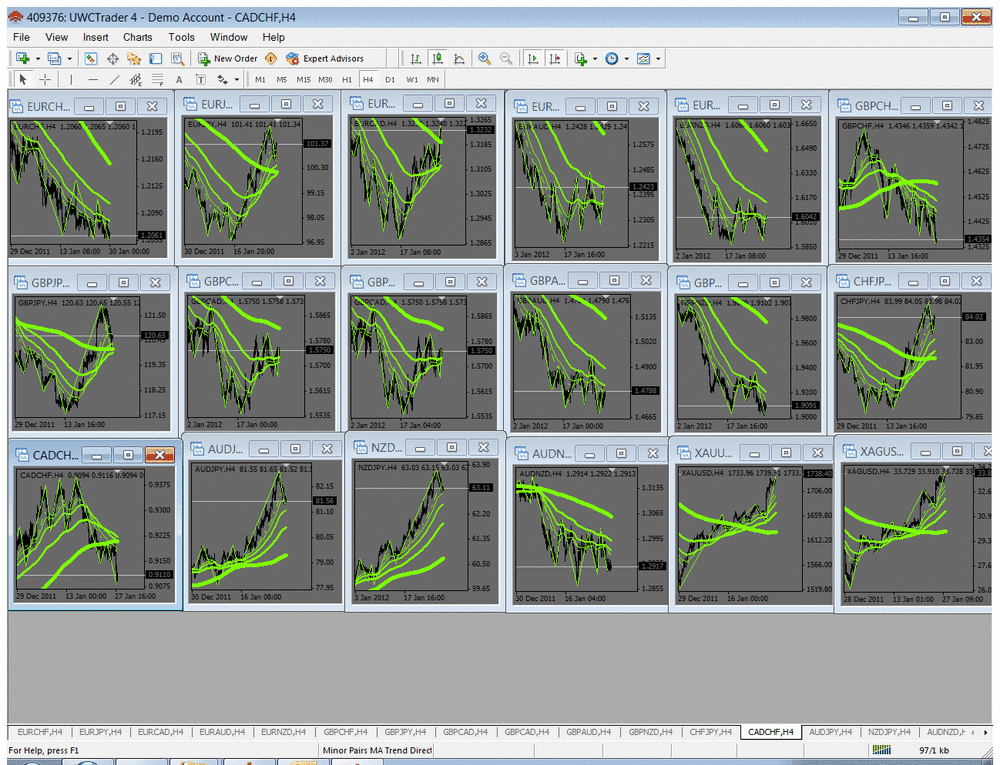
Task: Select the Crosshair tool
Action: pos(45,80)
